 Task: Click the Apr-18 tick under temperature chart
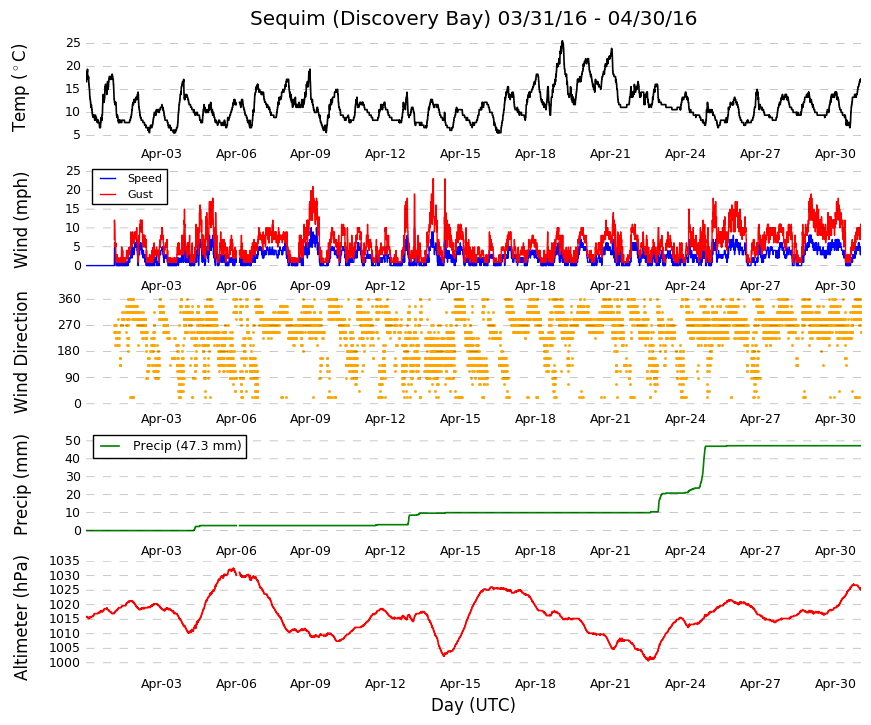pos(535,154)
